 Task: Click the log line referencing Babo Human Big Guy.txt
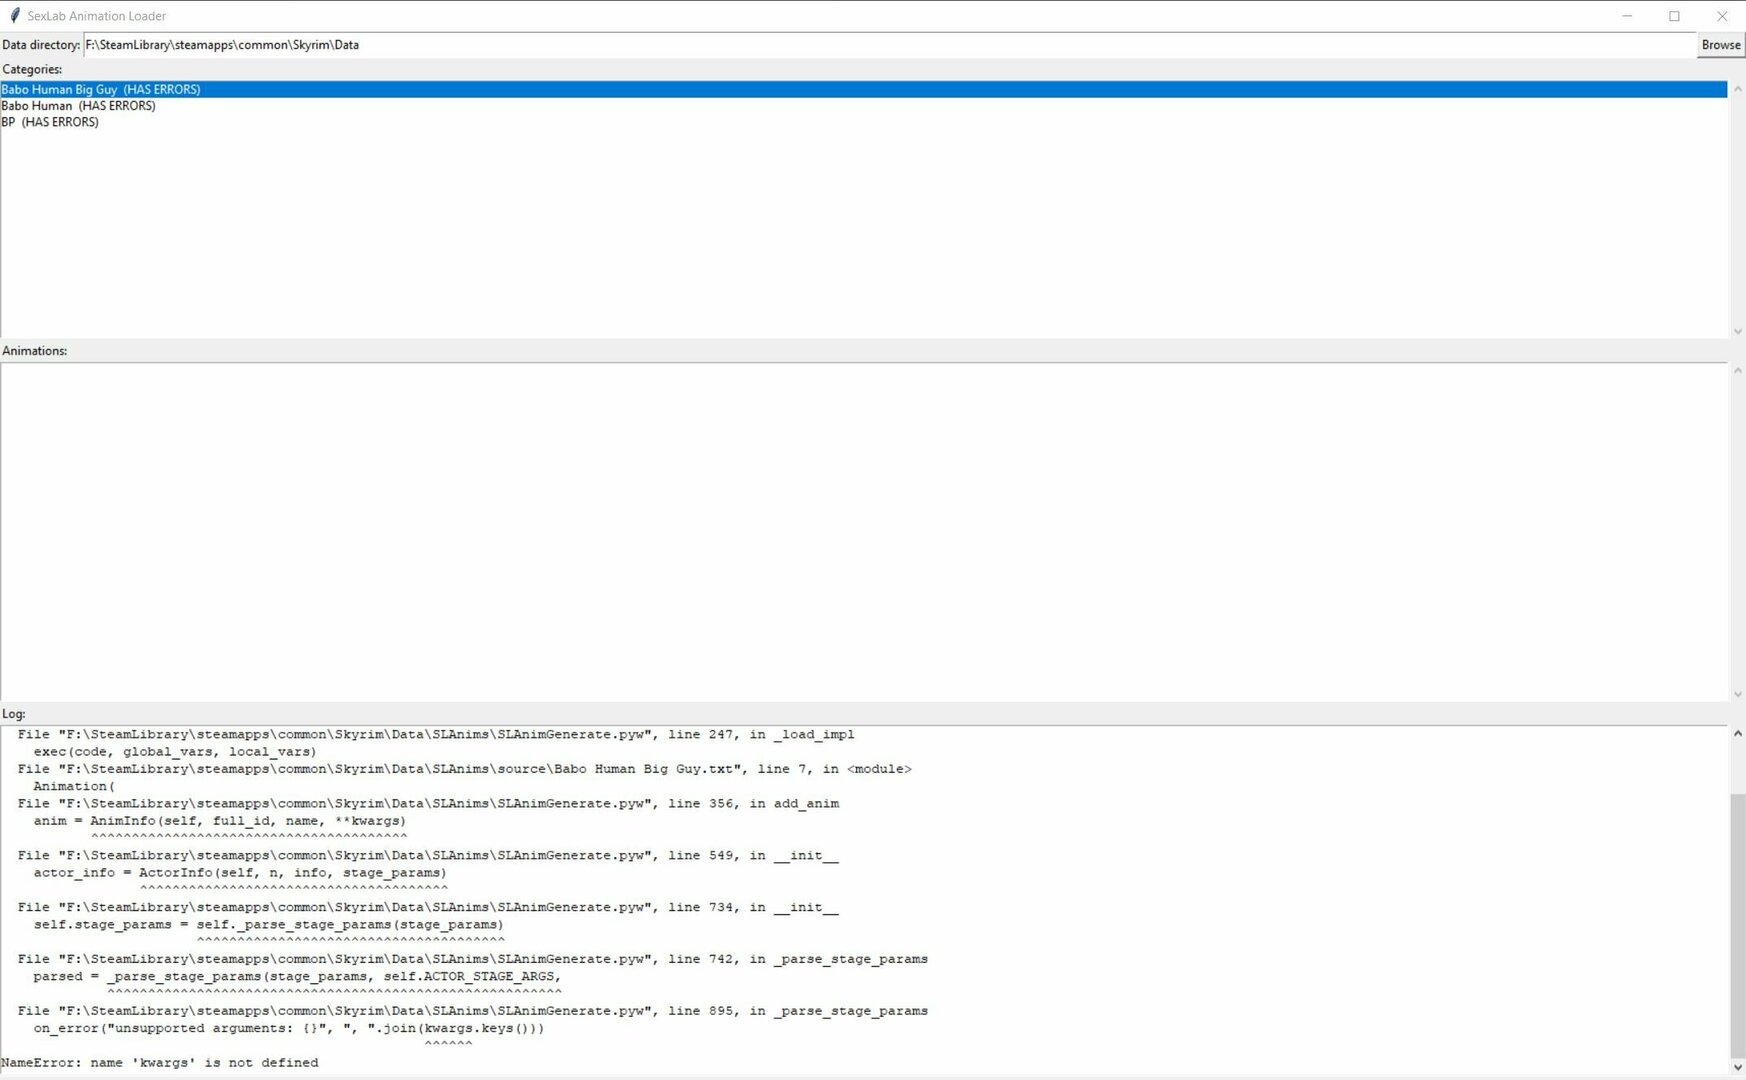[x=464, y=769]
